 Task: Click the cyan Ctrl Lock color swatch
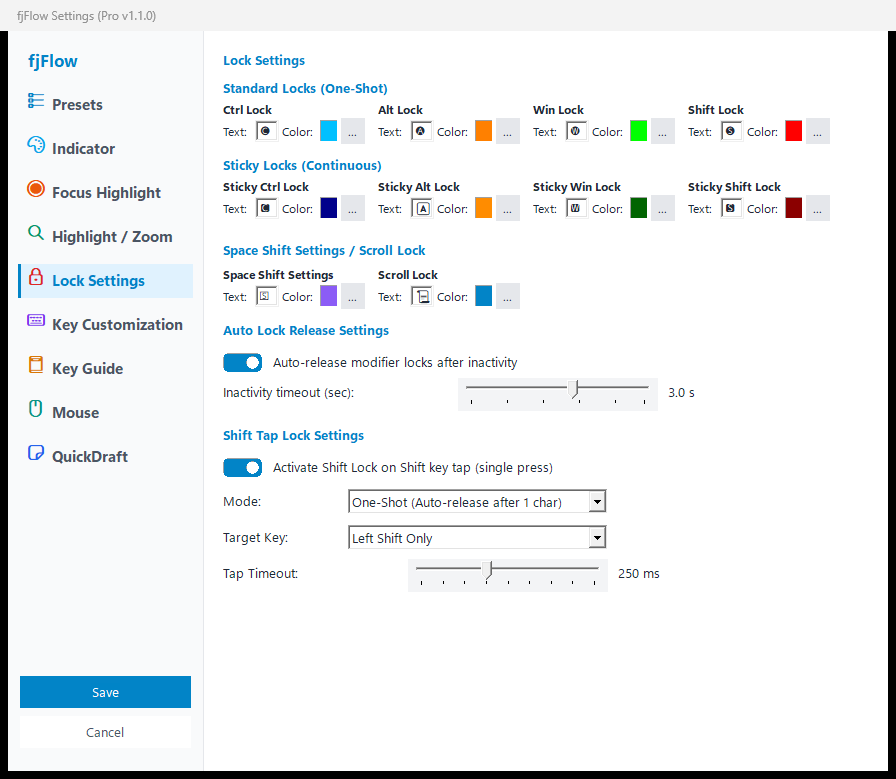(329, 131)
